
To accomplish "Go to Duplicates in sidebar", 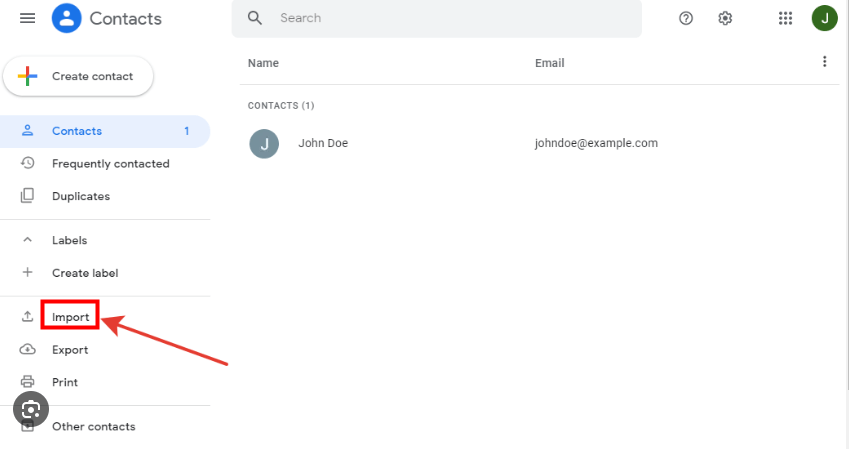I will coord(80,196).
